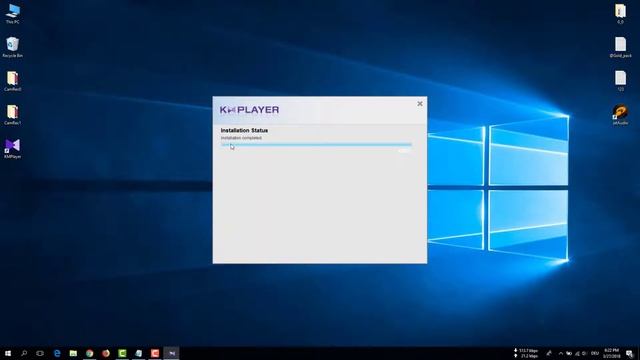
Task: Close the KMPlayer installer window
Action: (420, 104)
